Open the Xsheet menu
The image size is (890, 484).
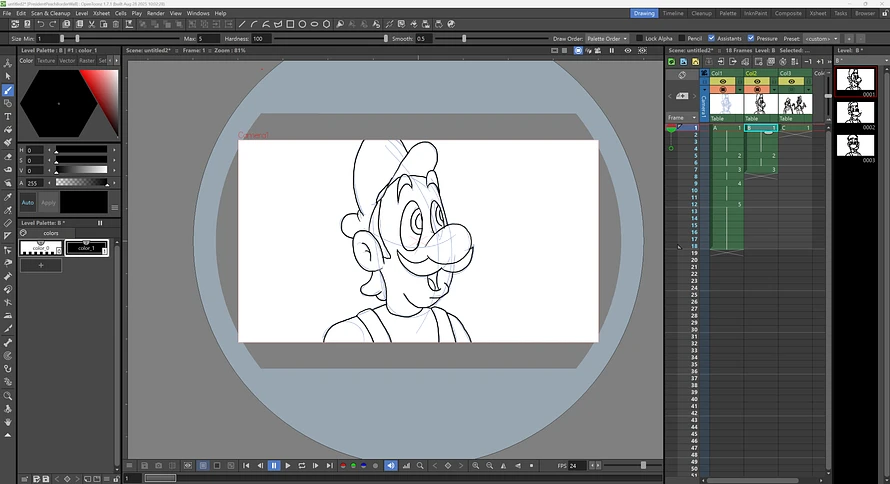click(x=101, y=13)
